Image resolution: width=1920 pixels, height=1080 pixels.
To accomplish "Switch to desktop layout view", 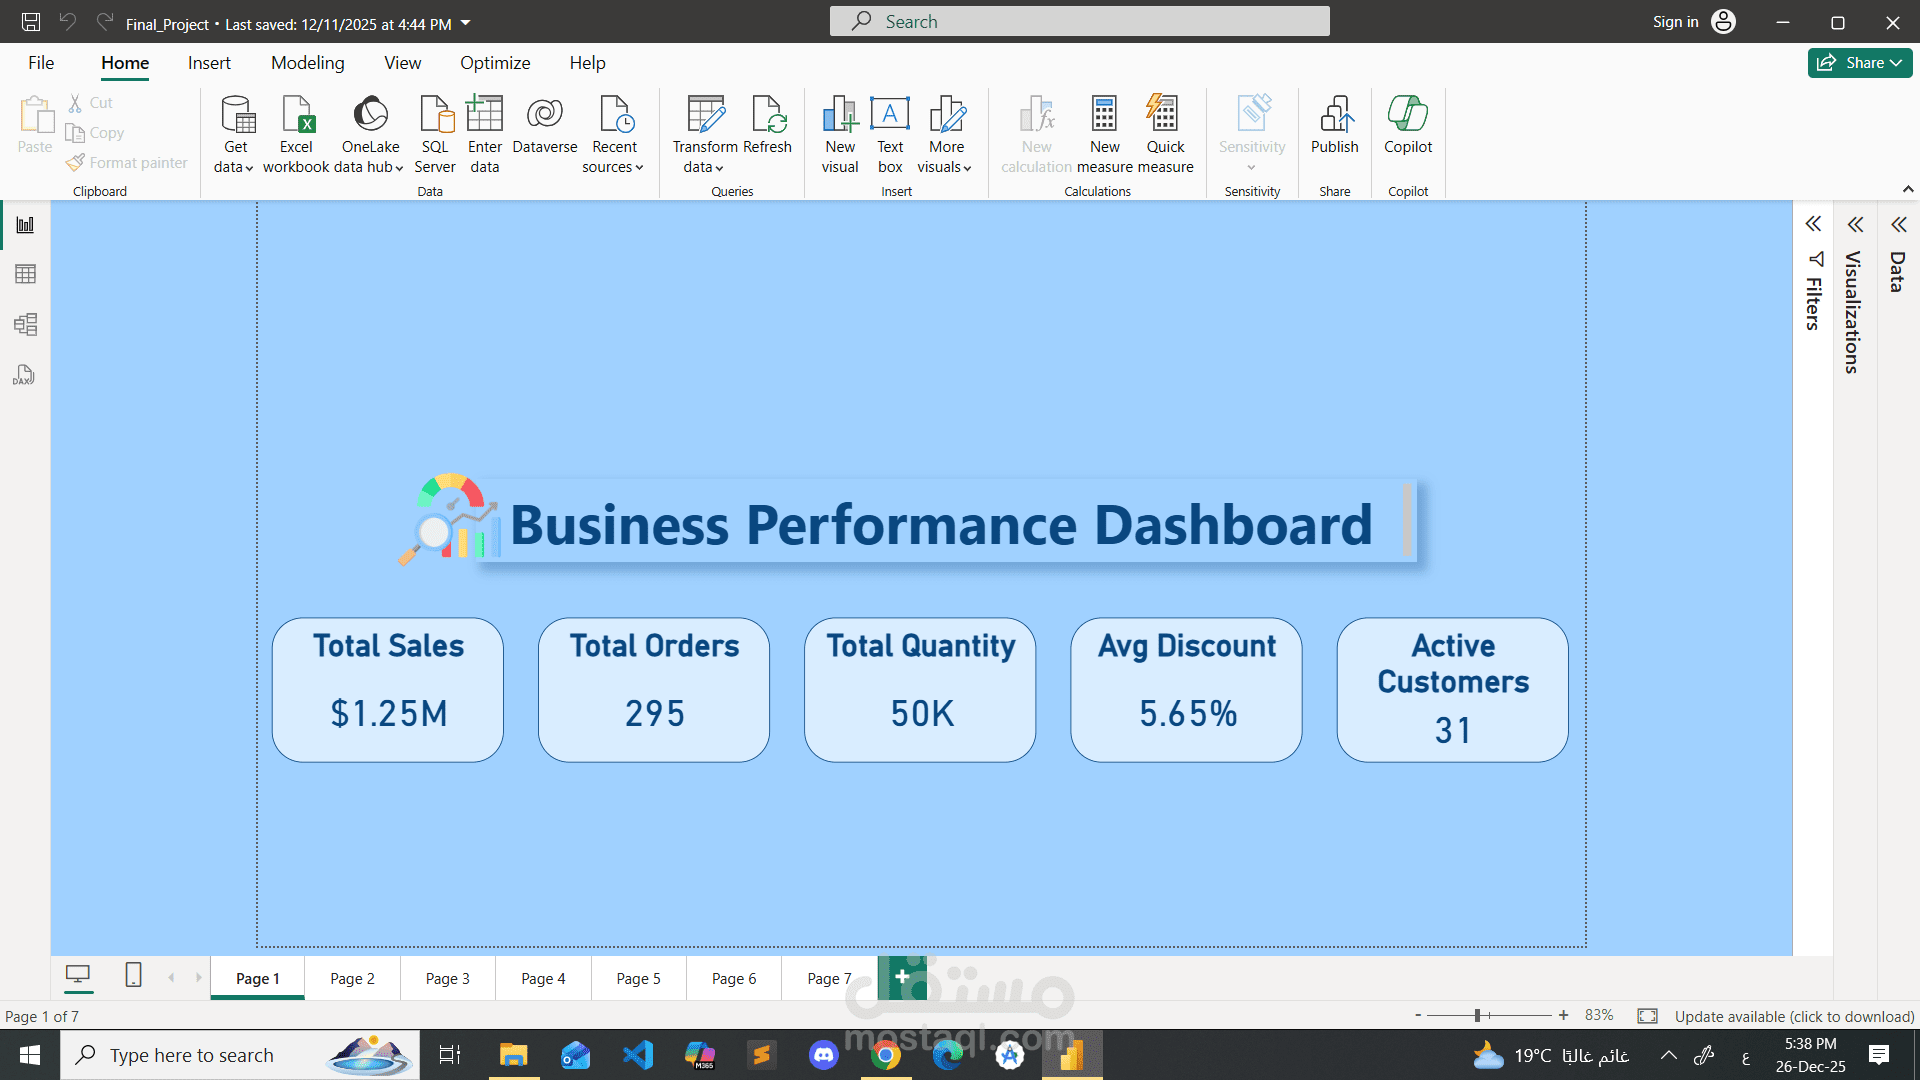I will (x=78, y=975).
